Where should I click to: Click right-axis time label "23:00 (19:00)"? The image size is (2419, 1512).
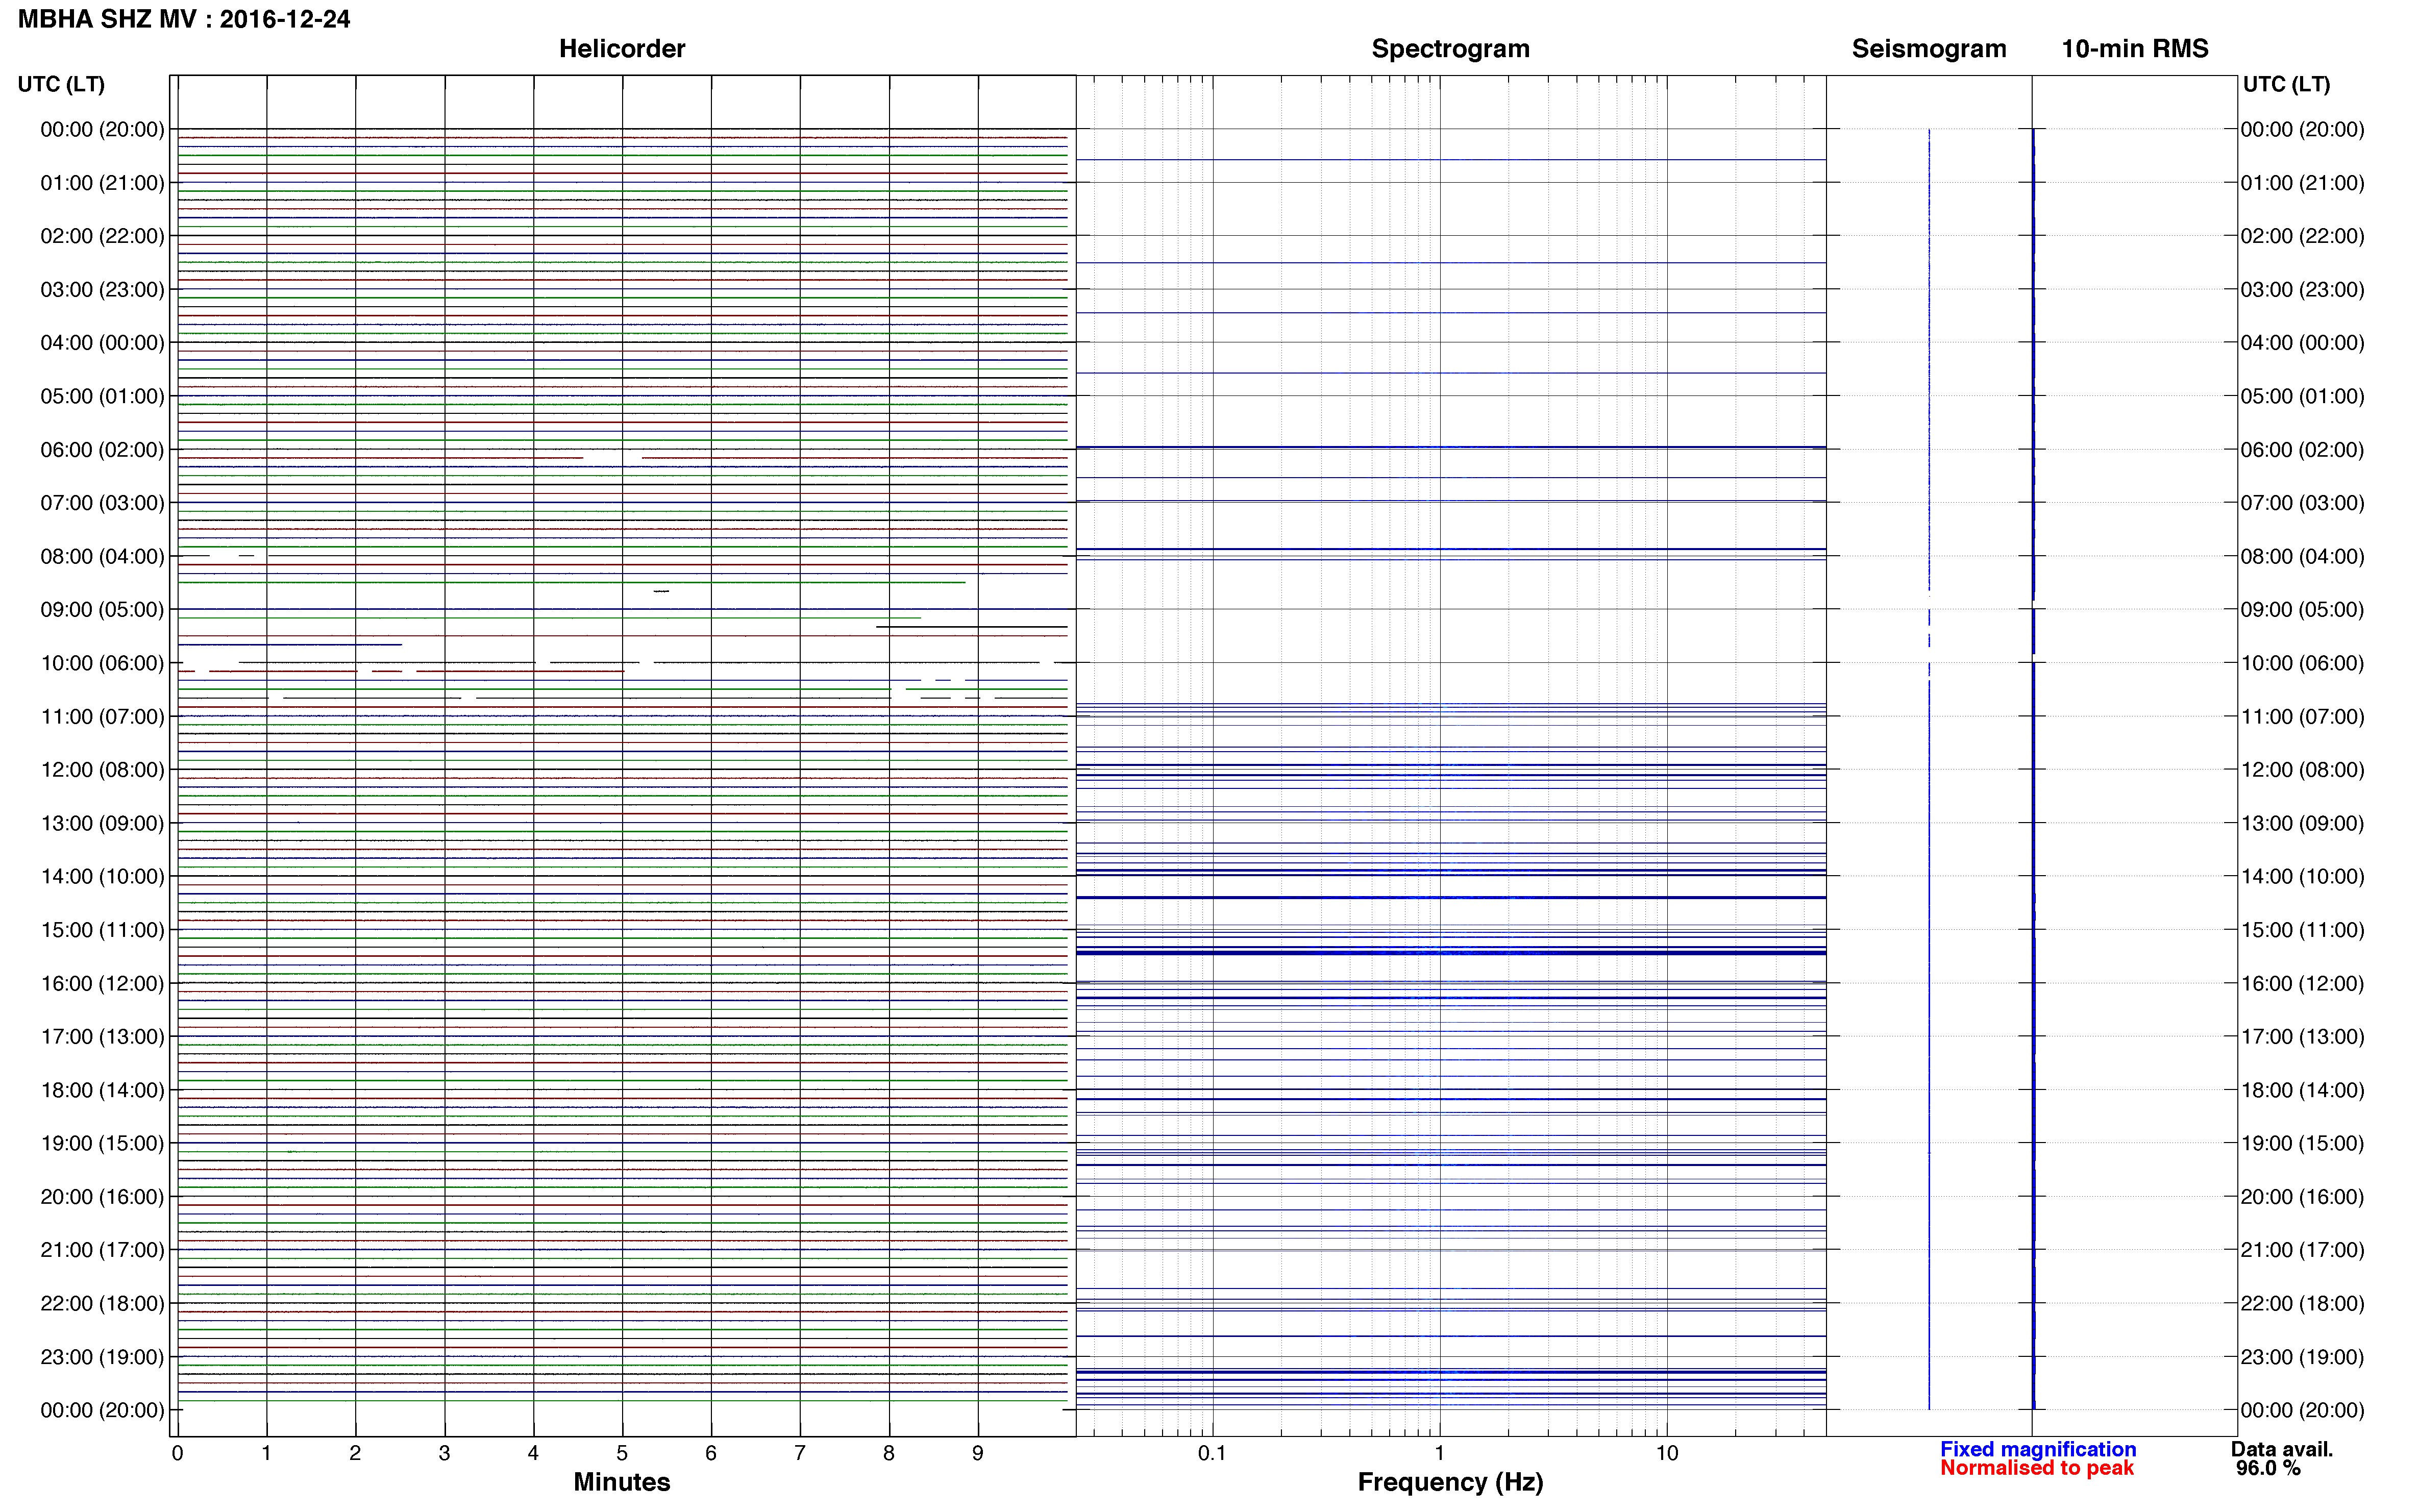coord(2303,1357)
